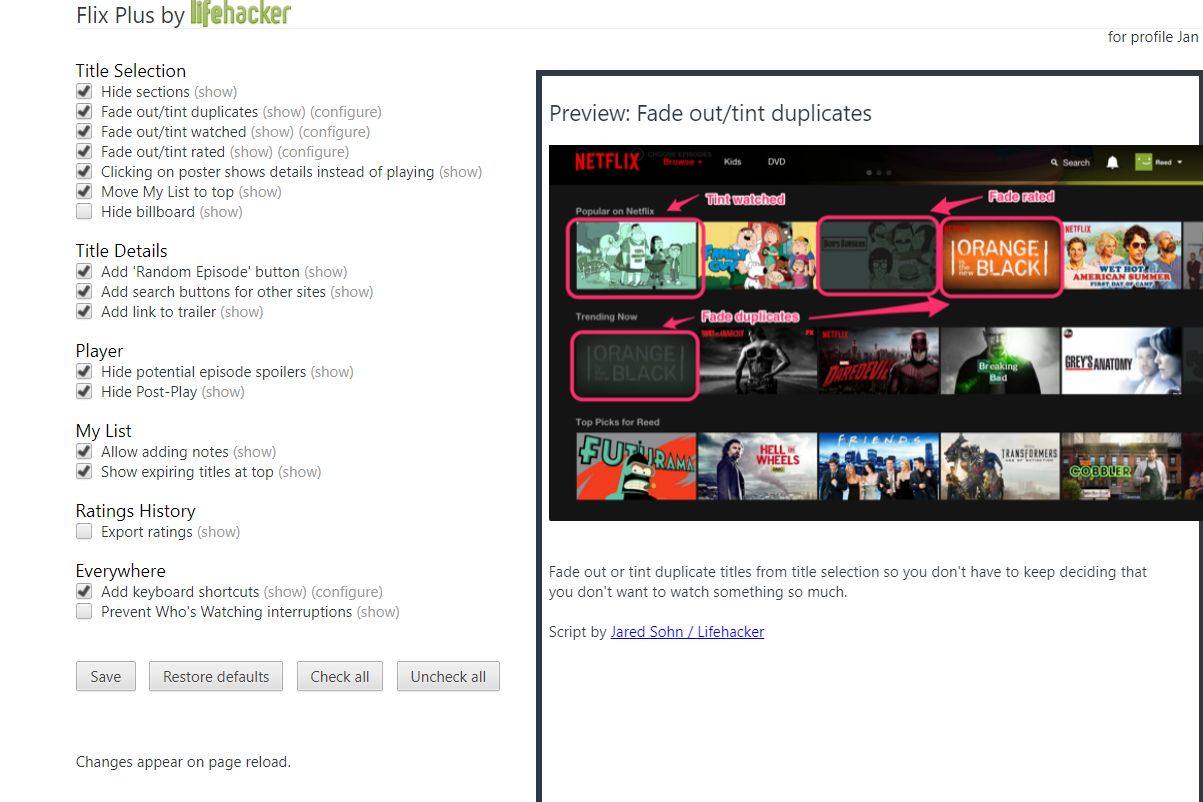Image resolution: width=1203 pixels, height=802 pixels.
Task: Click the Uncheck all button
Action: coord(448,676)
